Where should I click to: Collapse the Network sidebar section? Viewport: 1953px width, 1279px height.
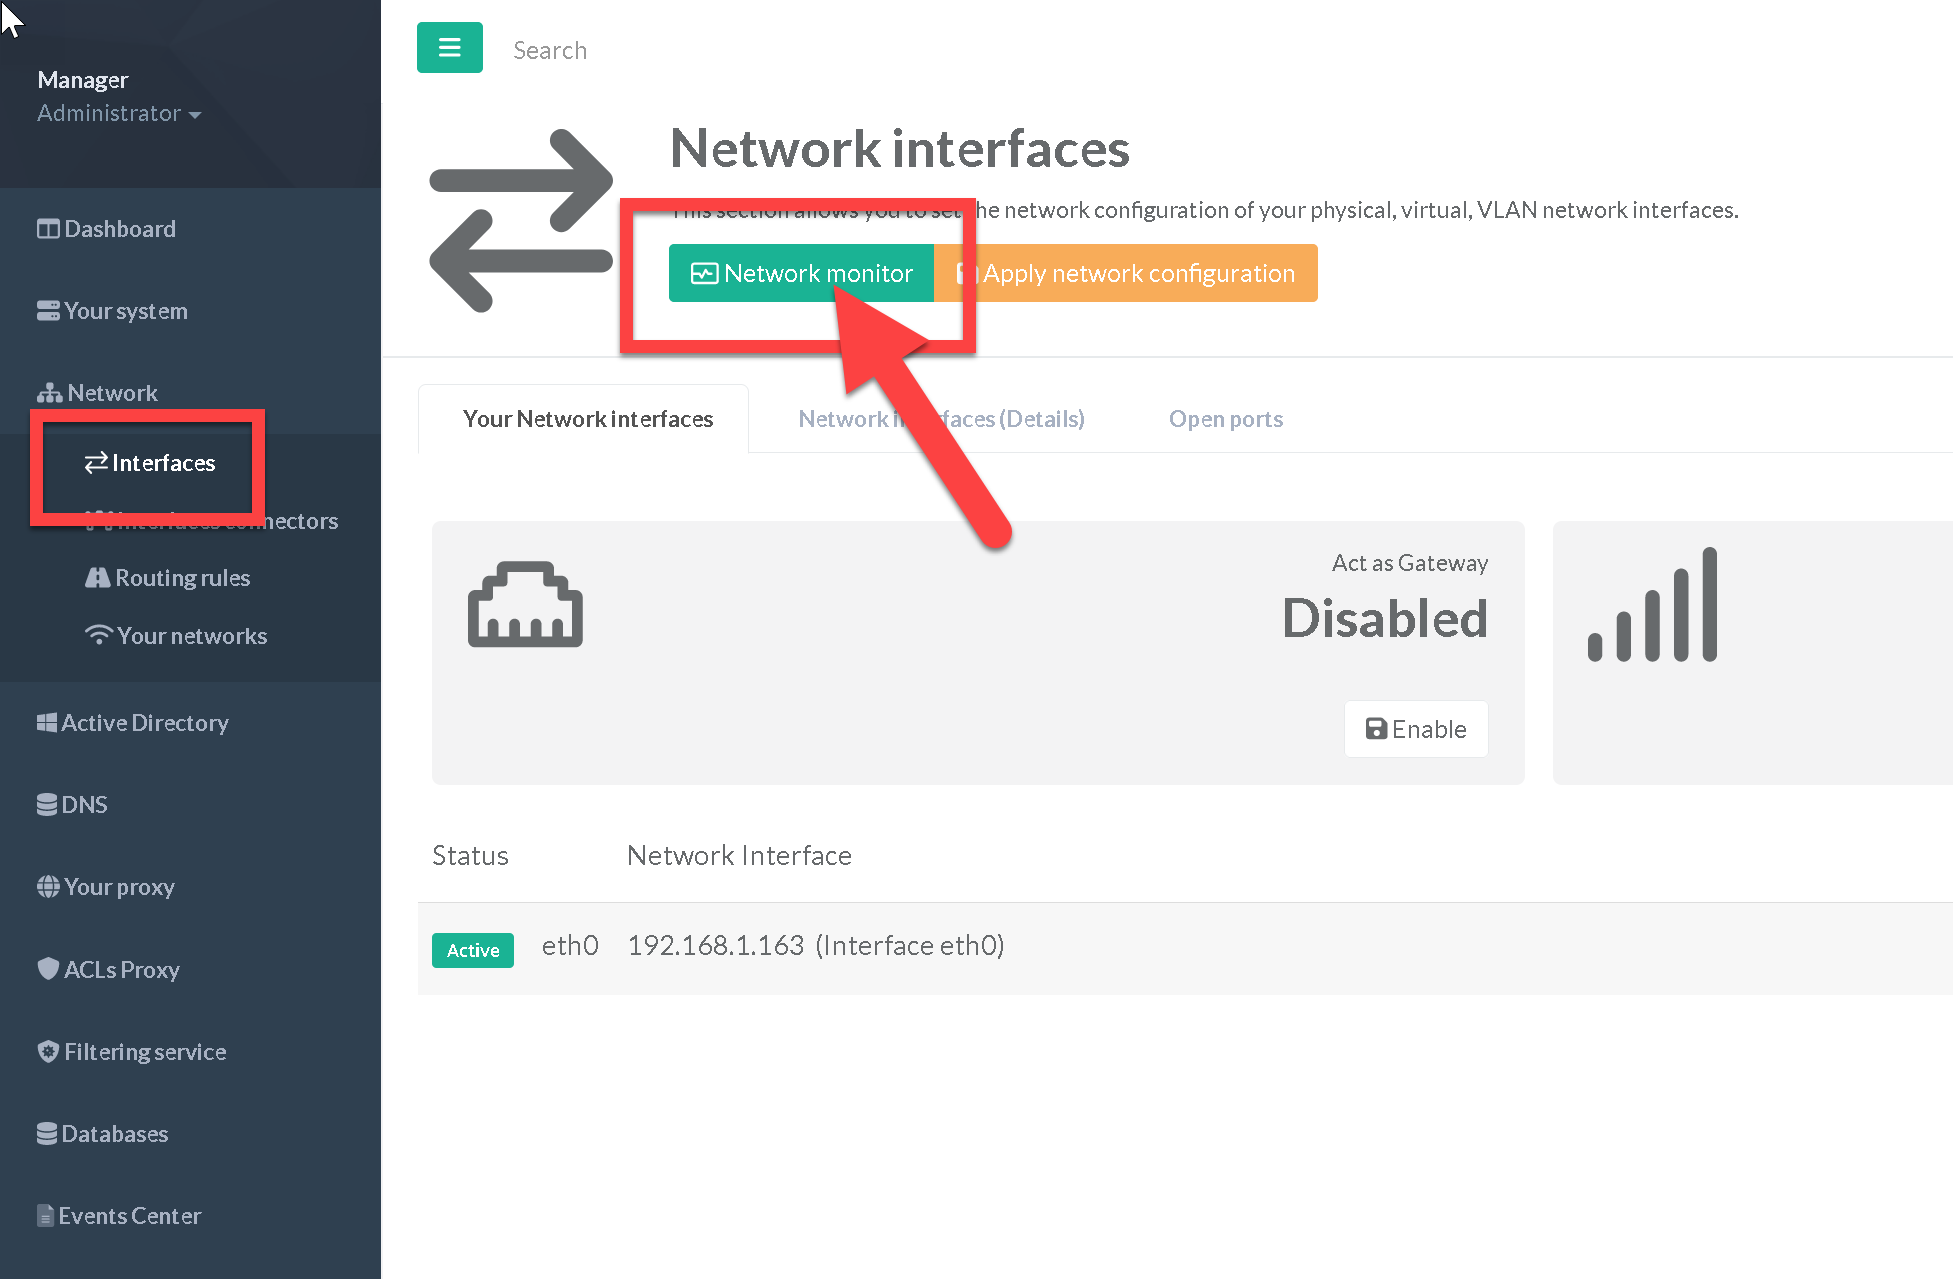click(98, 393)
